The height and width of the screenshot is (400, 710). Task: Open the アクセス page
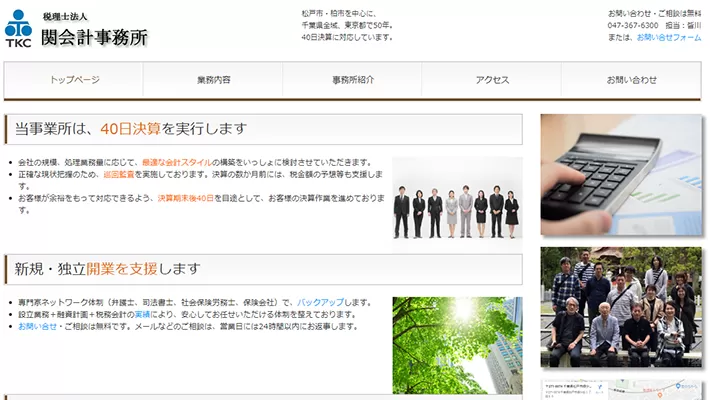tap(492, 80)
